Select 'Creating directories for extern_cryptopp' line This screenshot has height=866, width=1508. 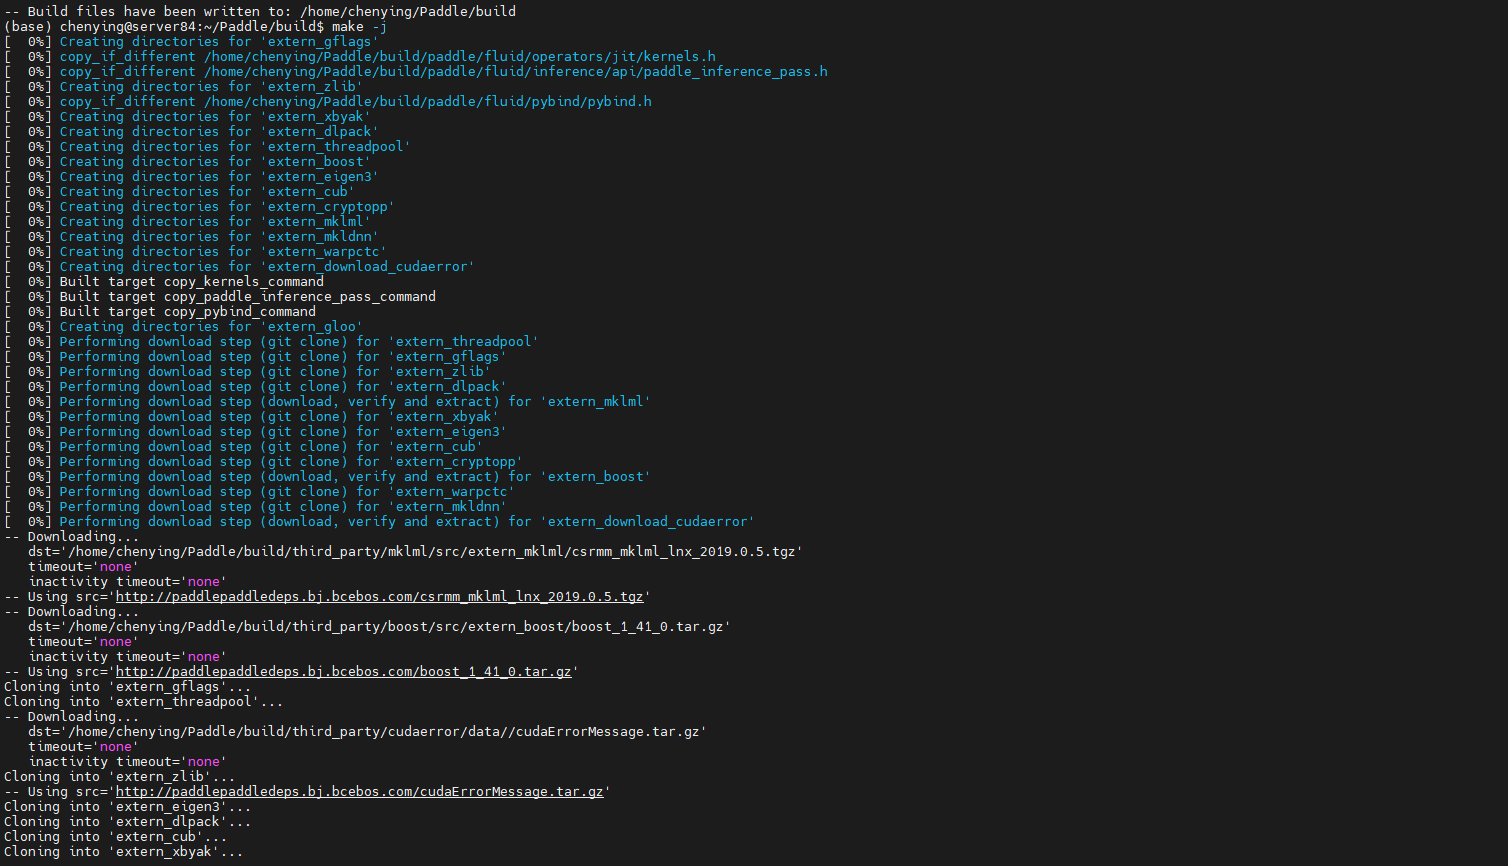(x=200, y=206)
